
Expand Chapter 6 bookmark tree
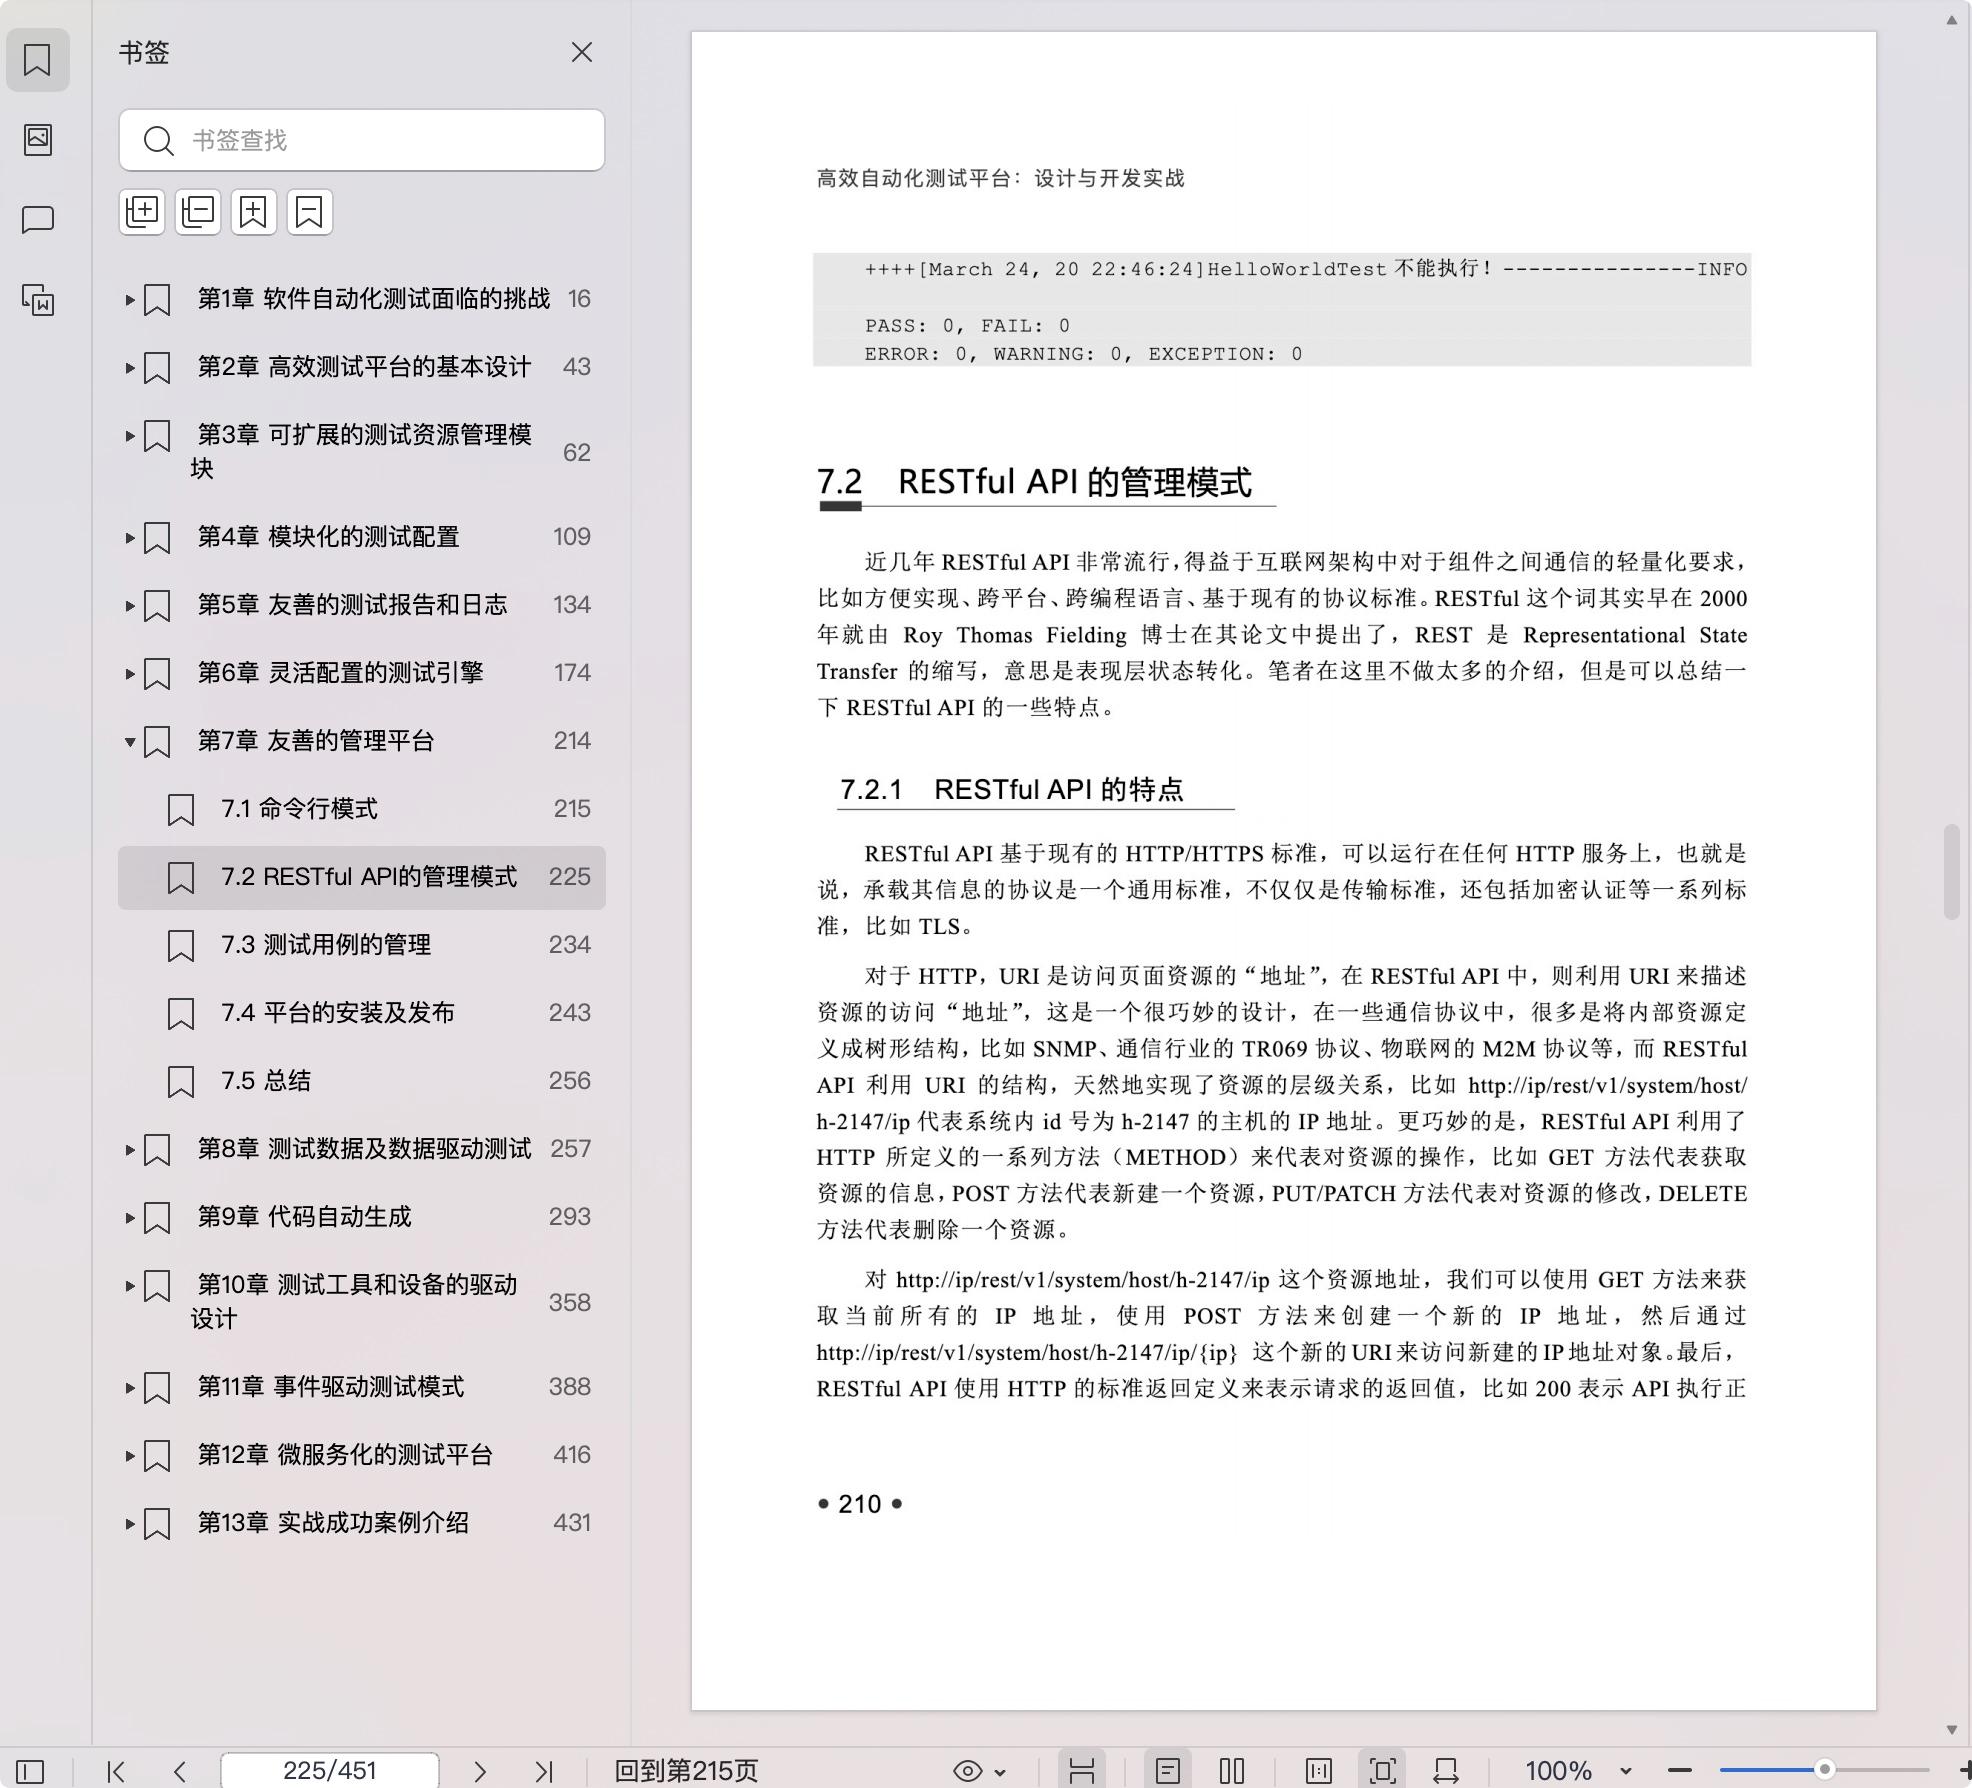129,673
